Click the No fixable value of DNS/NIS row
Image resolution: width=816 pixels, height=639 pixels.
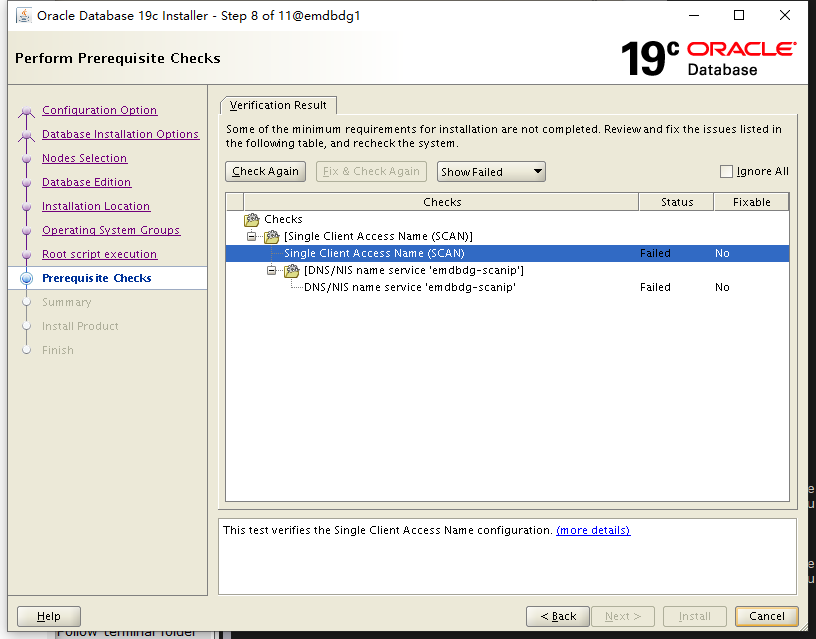coord(722,287)
